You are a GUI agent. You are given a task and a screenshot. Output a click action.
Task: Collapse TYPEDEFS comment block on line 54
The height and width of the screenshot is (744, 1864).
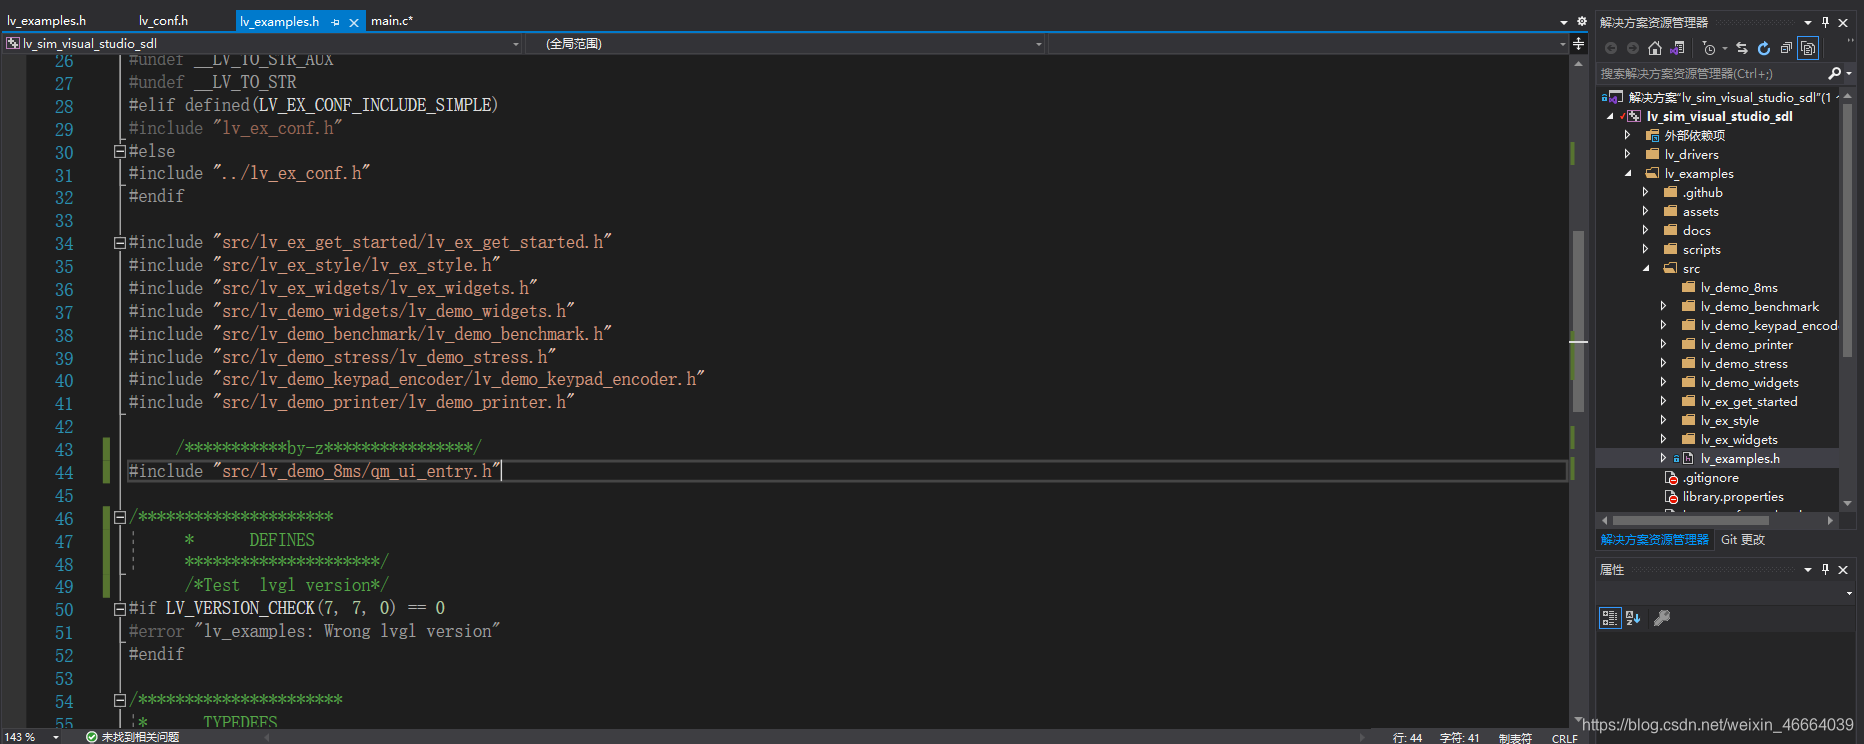pyautogui.click(x=120, y=700)
